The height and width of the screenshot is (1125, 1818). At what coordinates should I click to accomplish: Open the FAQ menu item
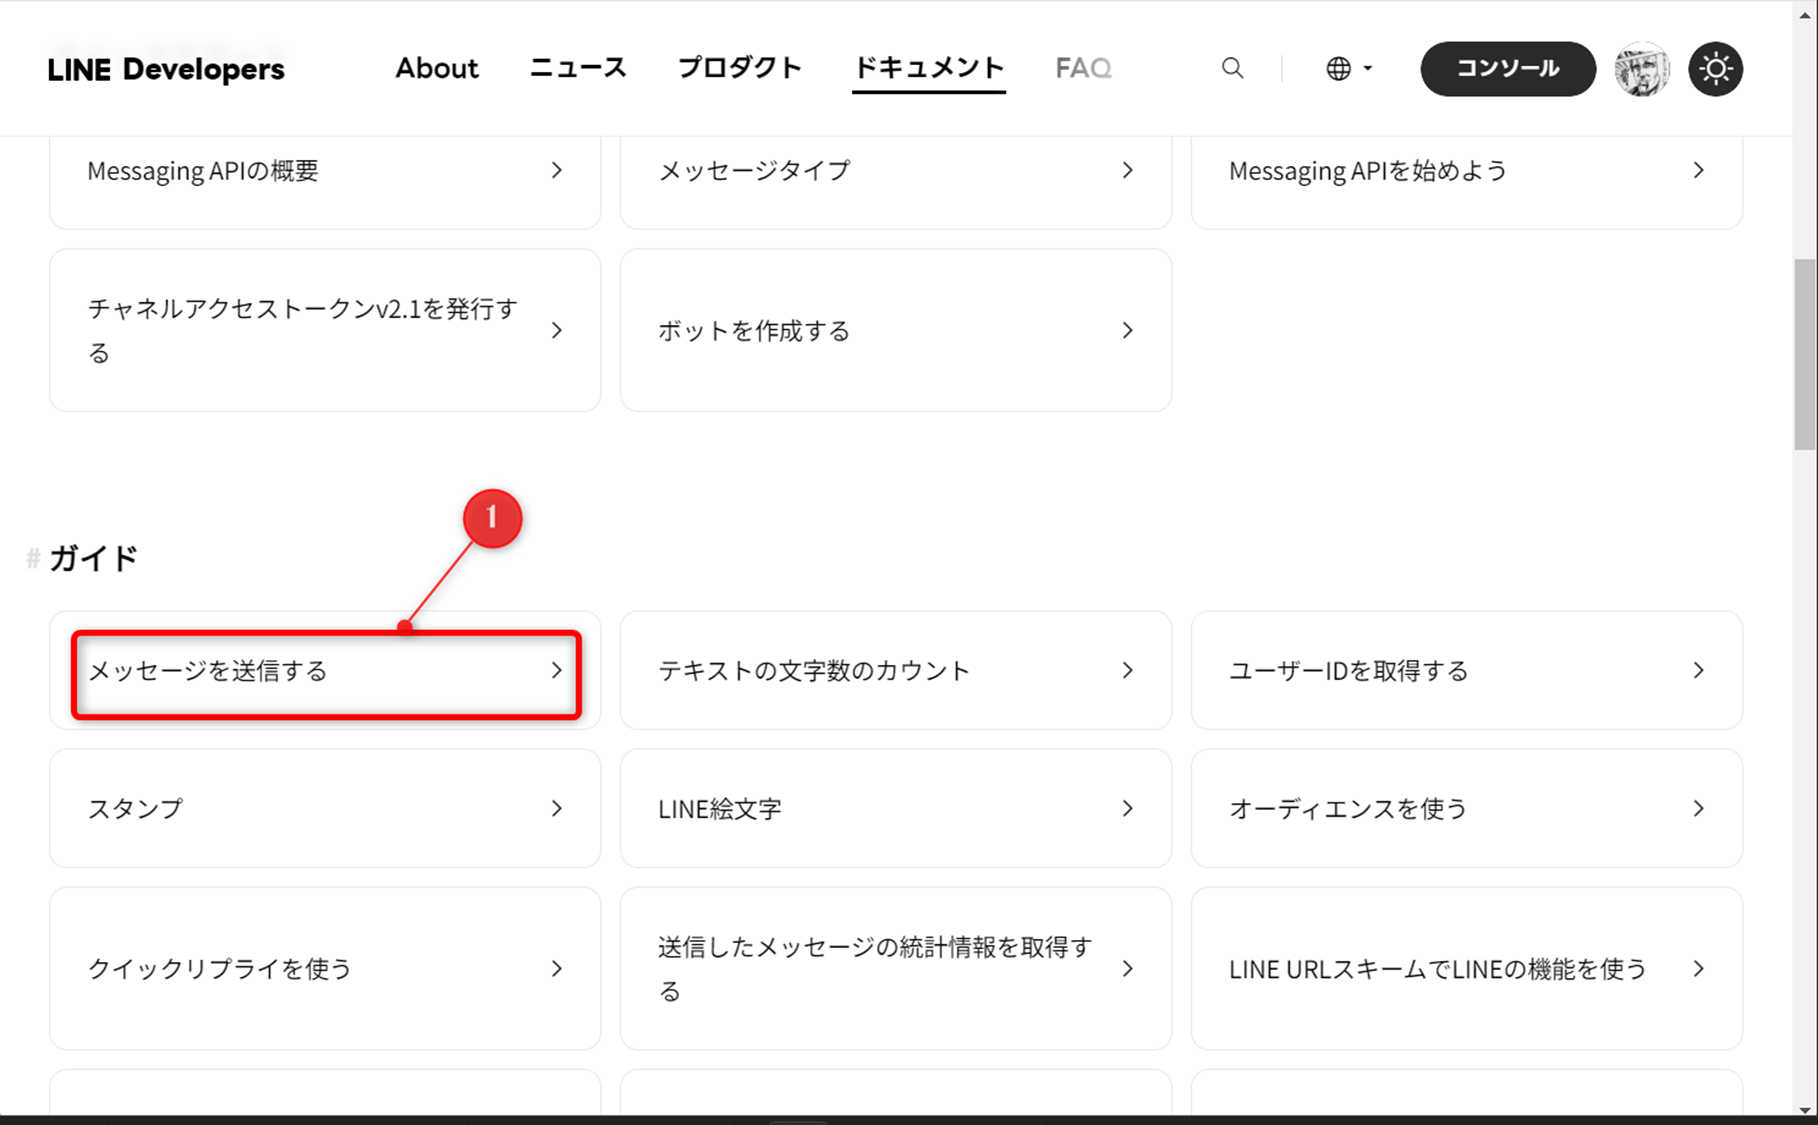(x=1083, y=68)
